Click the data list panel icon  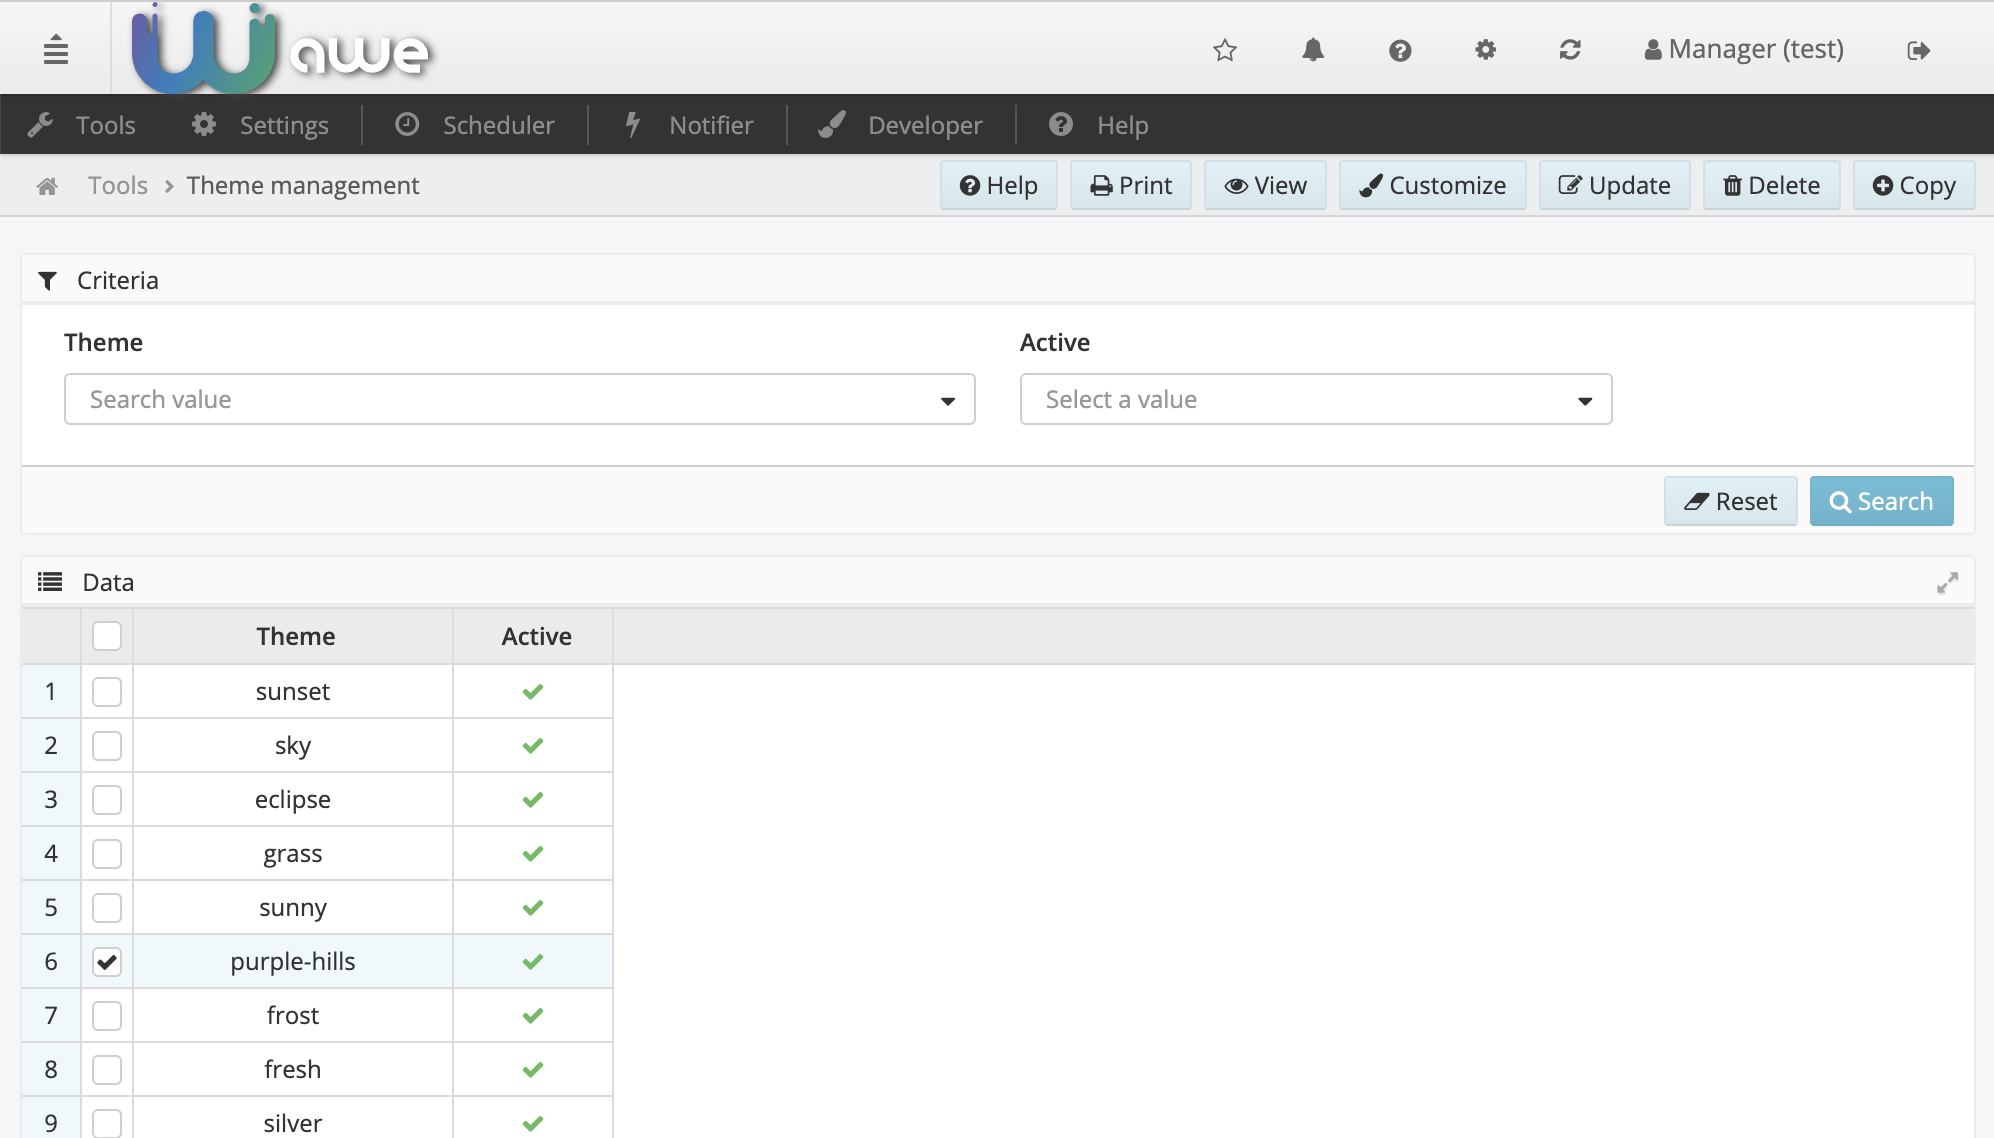pyautogui.click(x=49, y=581)
